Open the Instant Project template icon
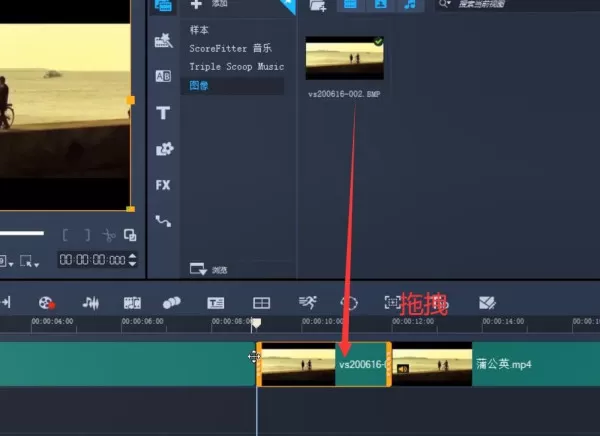 (163, 40)
